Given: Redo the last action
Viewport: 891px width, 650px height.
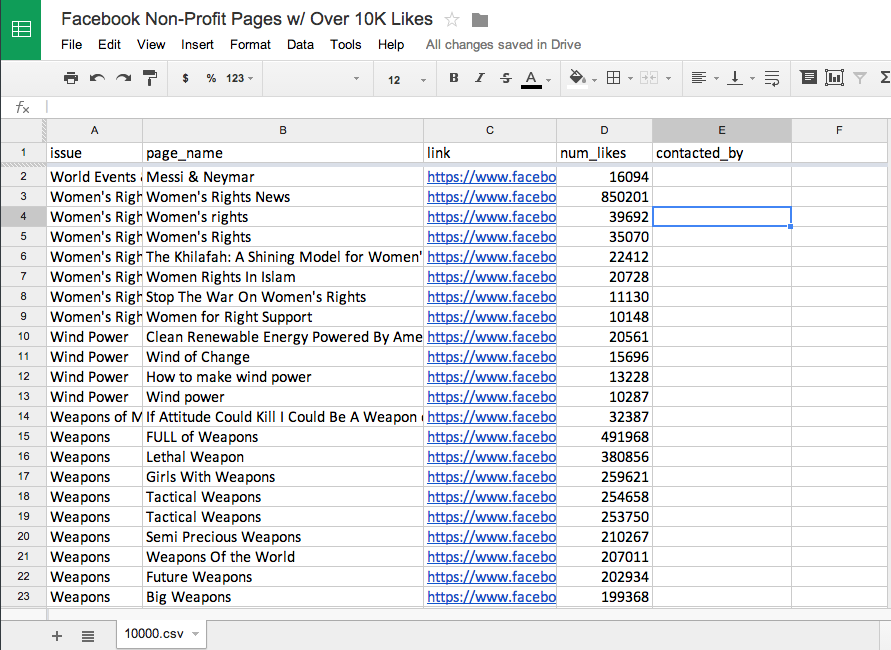Looking at the screenshot, I should (x=123, y=78).
